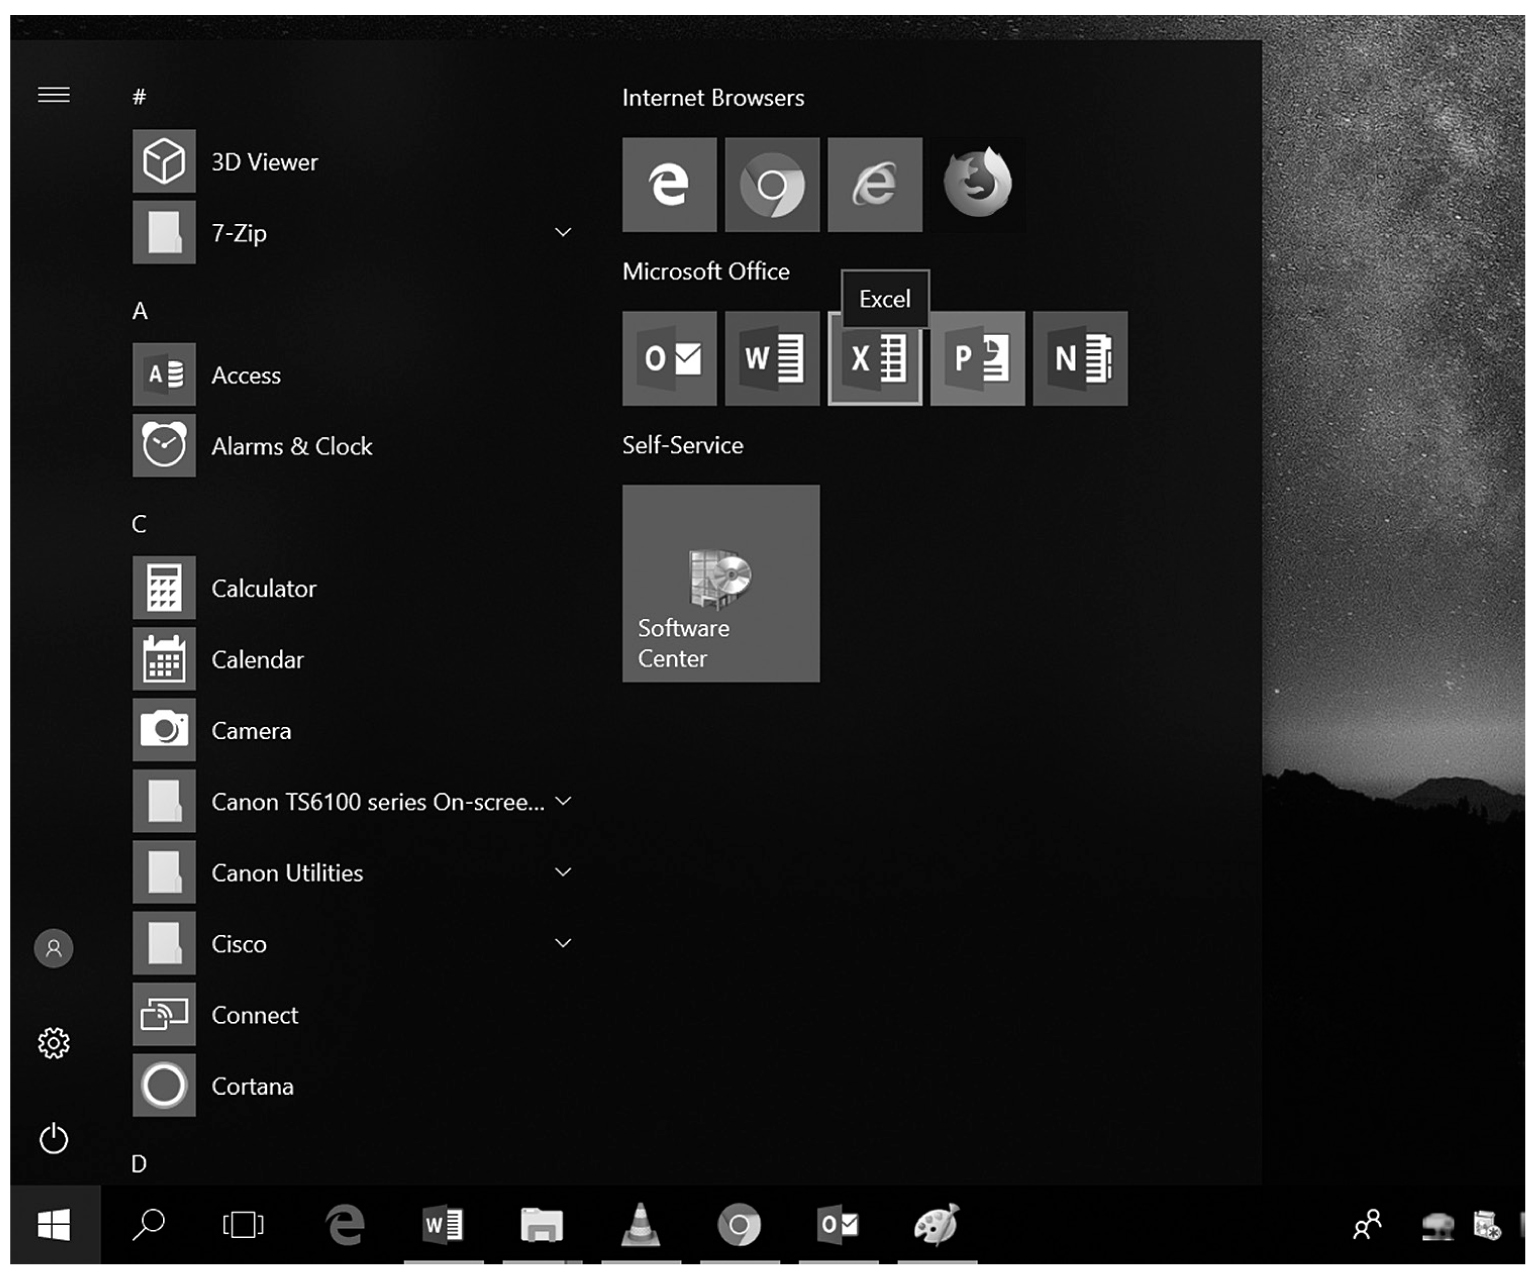Open the Microsoft Edge tile
The width and height of the screenshot is (1536, 1276).
click(x=669, y=185)
